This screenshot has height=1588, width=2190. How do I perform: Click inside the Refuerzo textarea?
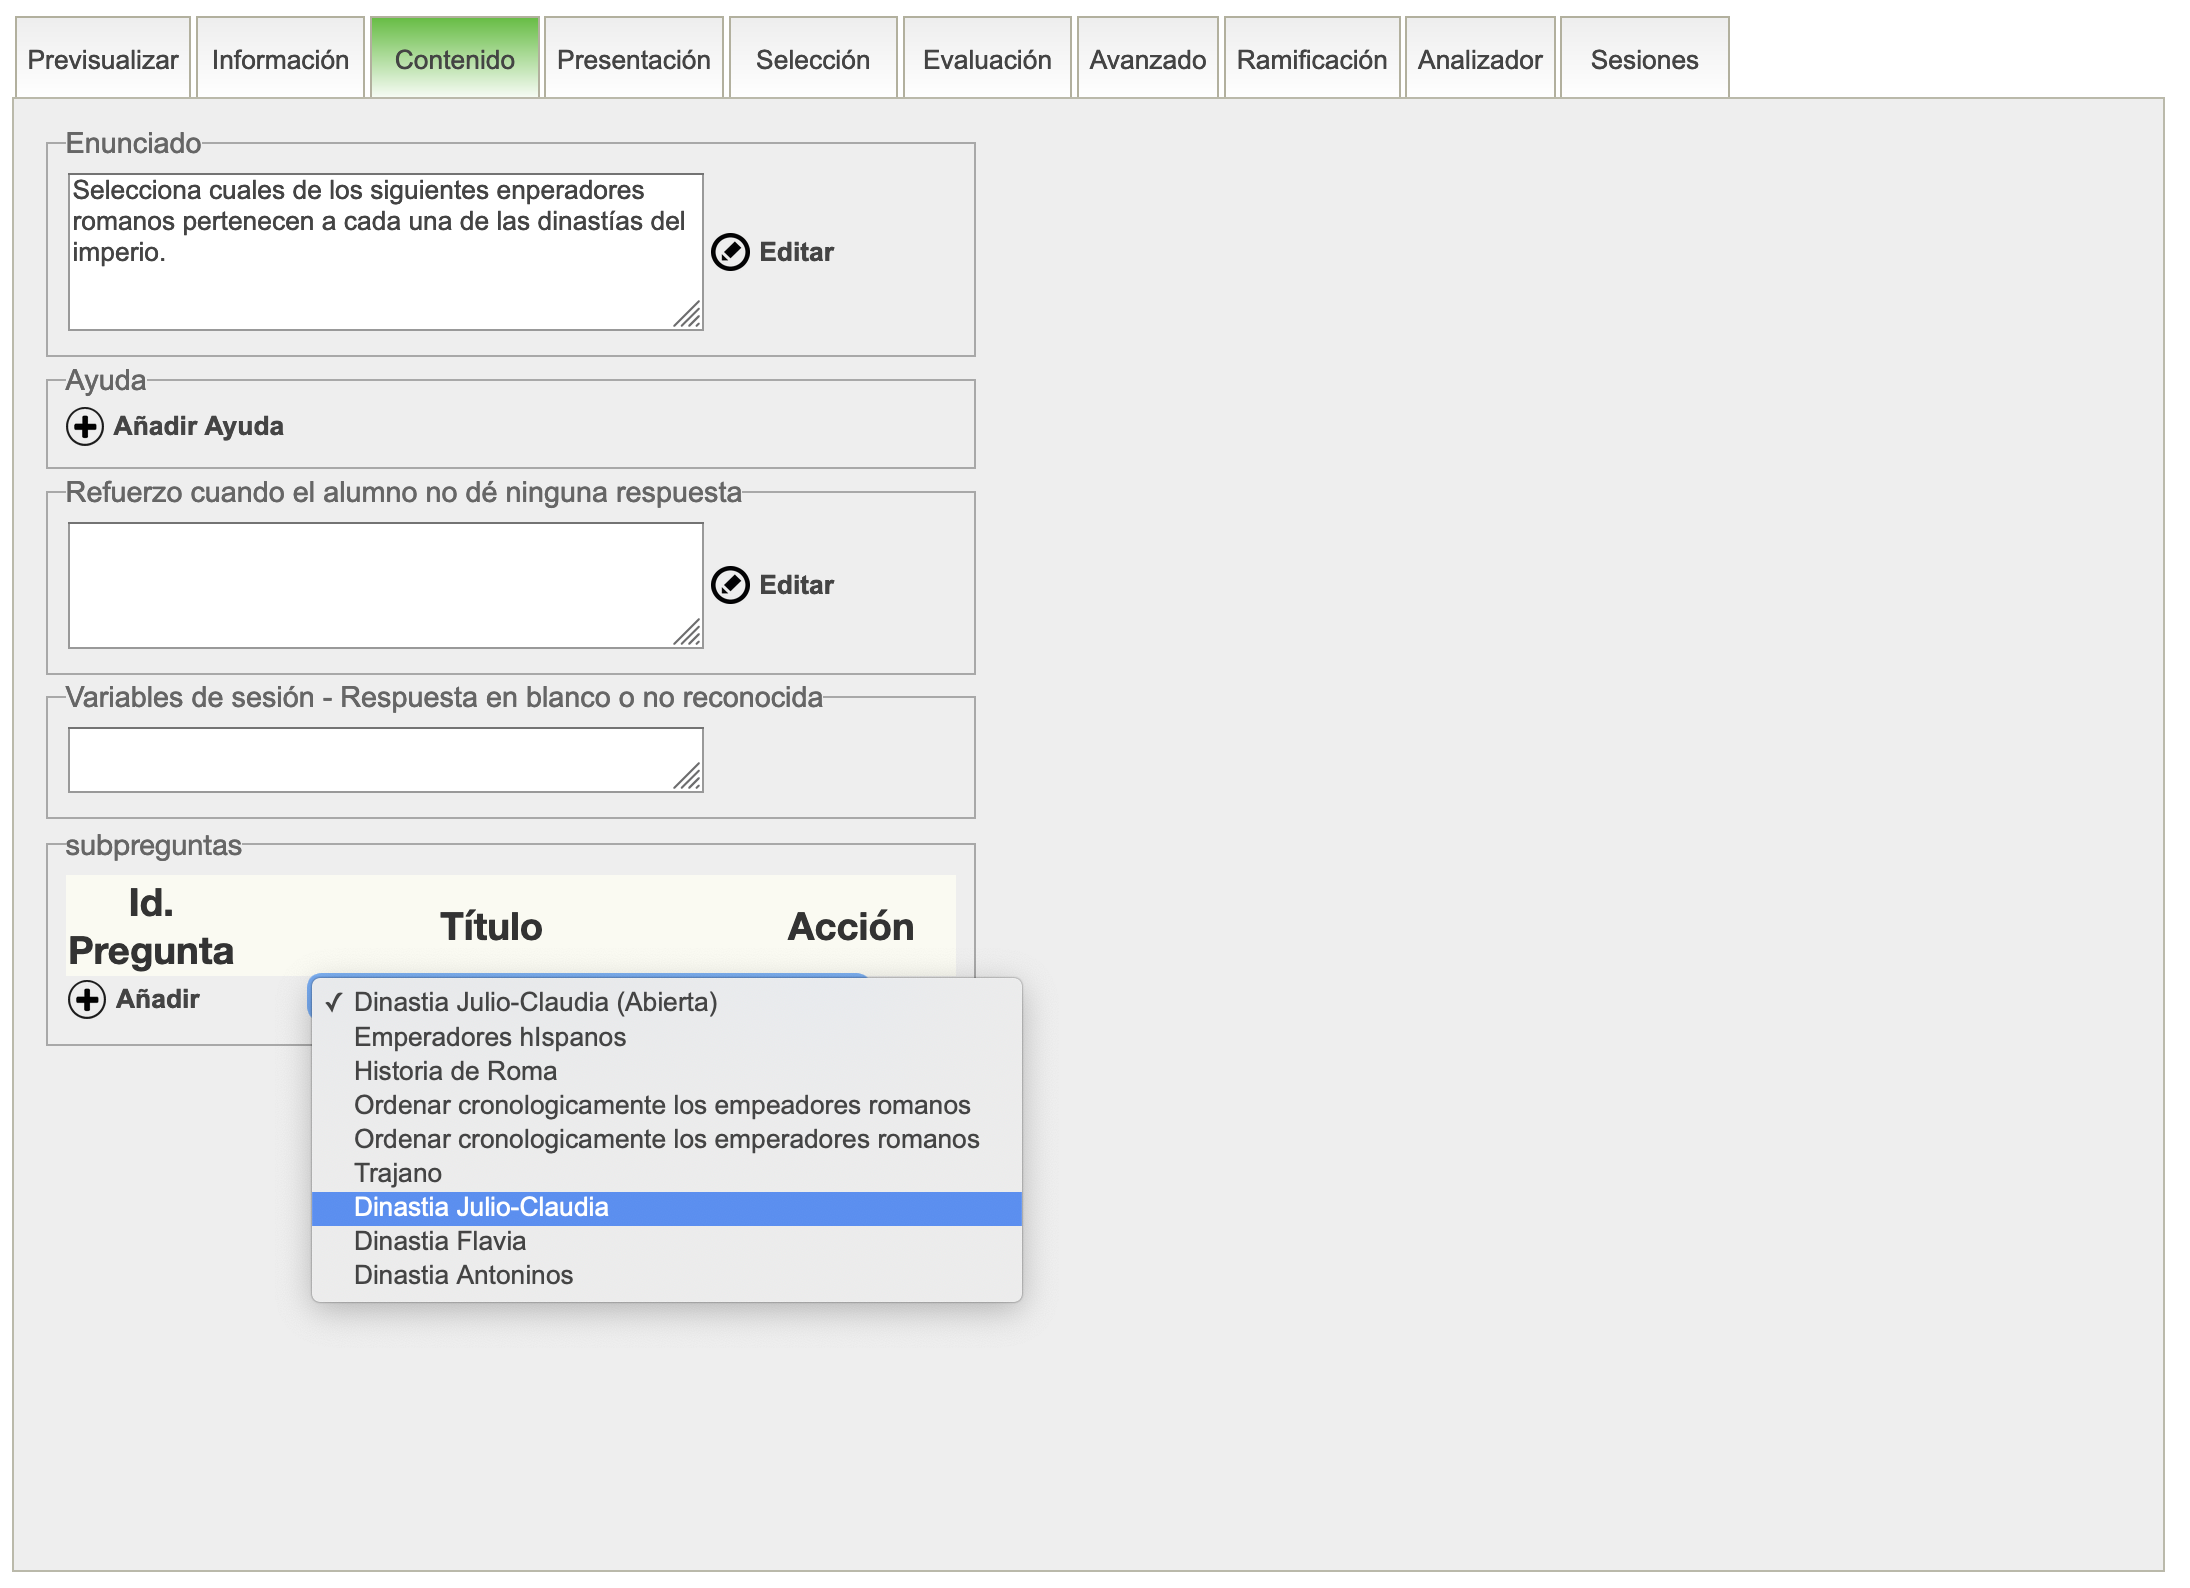pyautogui.click(x=385, y=585)
